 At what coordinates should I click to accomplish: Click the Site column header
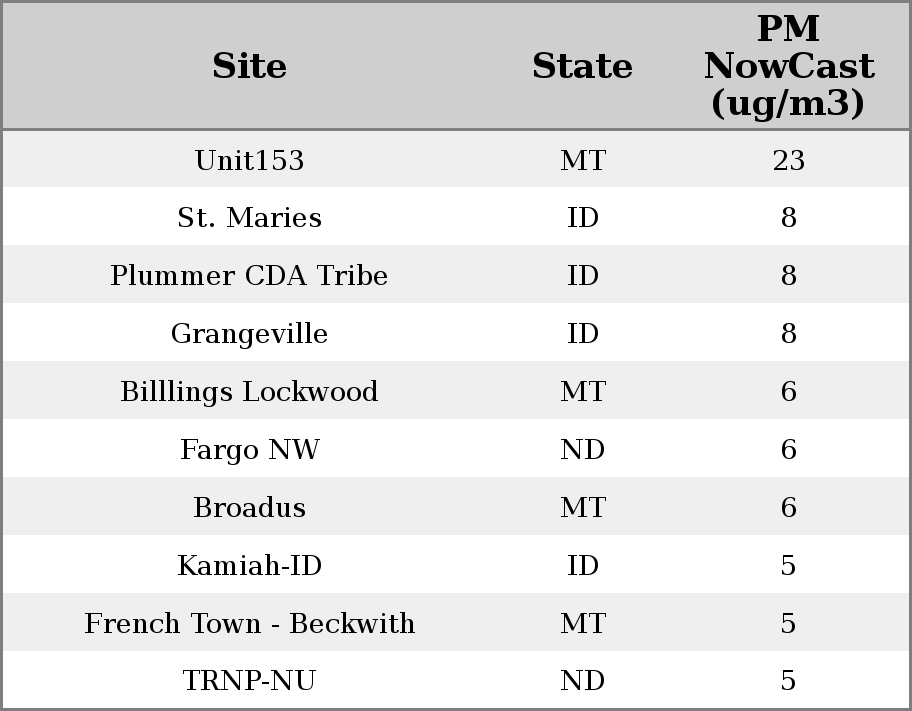(x=249, y=66)
